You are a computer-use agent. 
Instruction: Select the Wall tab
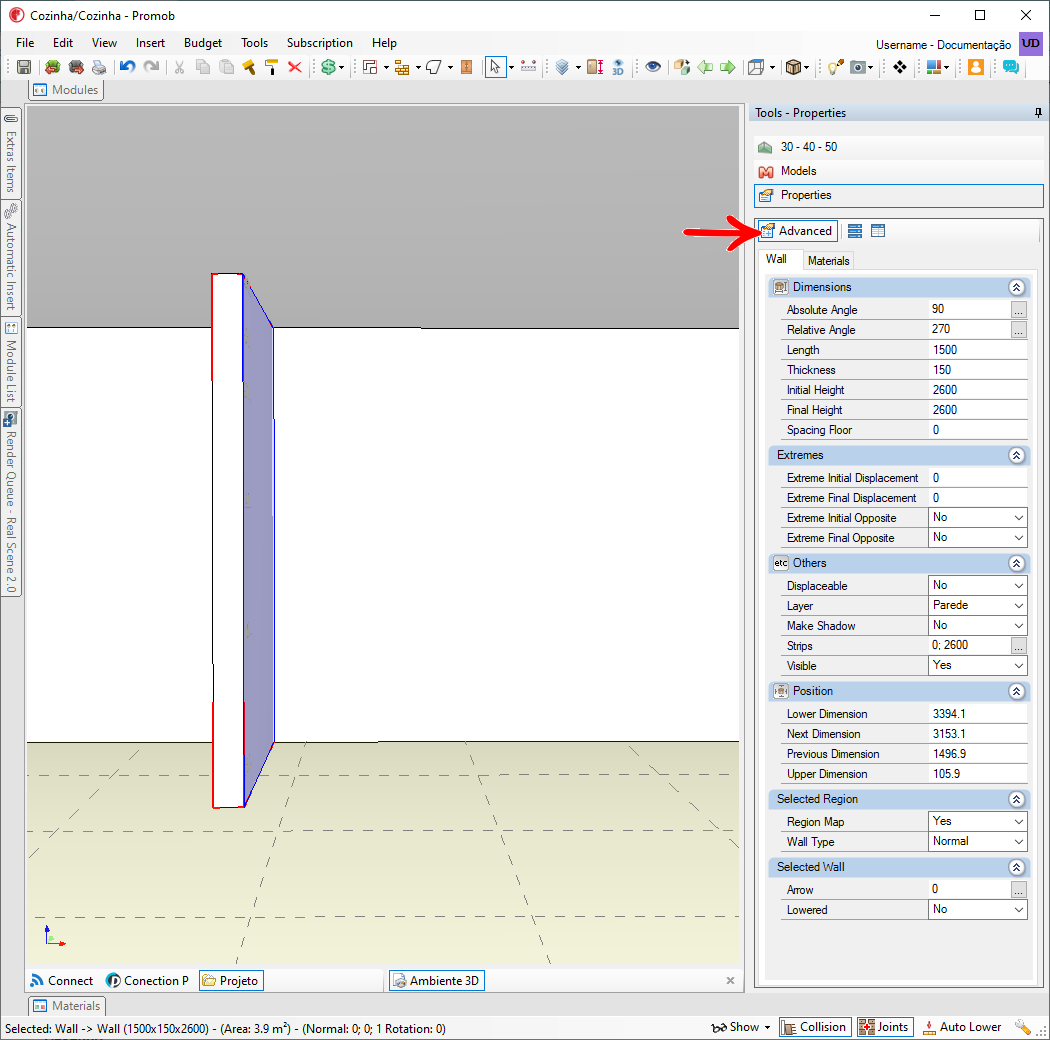[x=777, y=259]
